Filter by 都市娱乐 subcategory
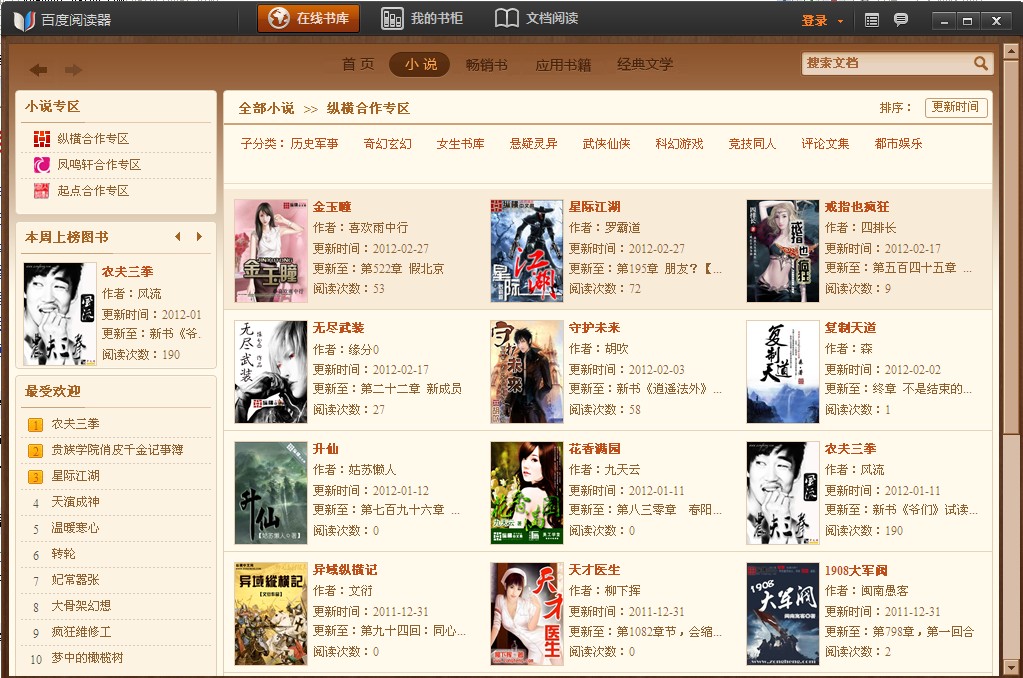The width and height of the screenshot is (1023, 678). [898, 144]
